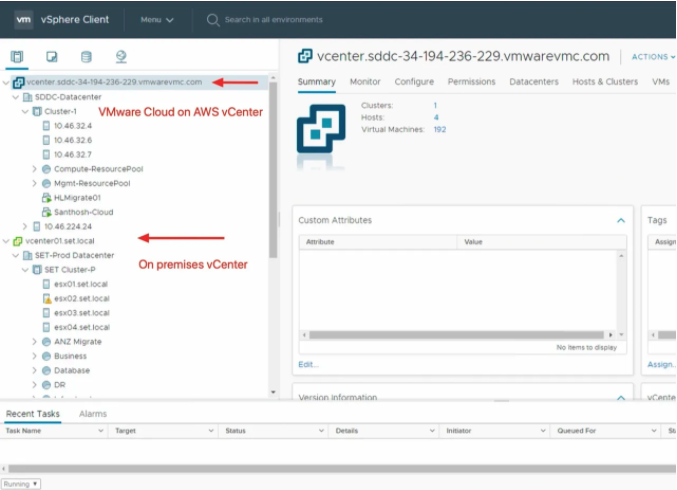This screenshot has width=677, height=490.
Task: Open the ACTIONS dropdown
Action: [x=653, y=57]
